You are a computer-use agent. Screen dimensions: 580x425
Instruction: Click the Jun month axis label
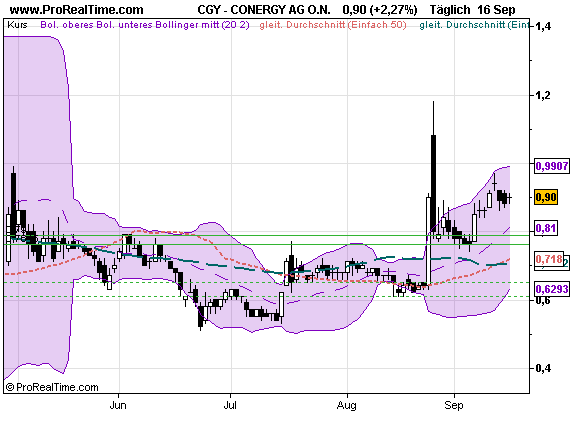pyautogui.click(x=118, y=405)
